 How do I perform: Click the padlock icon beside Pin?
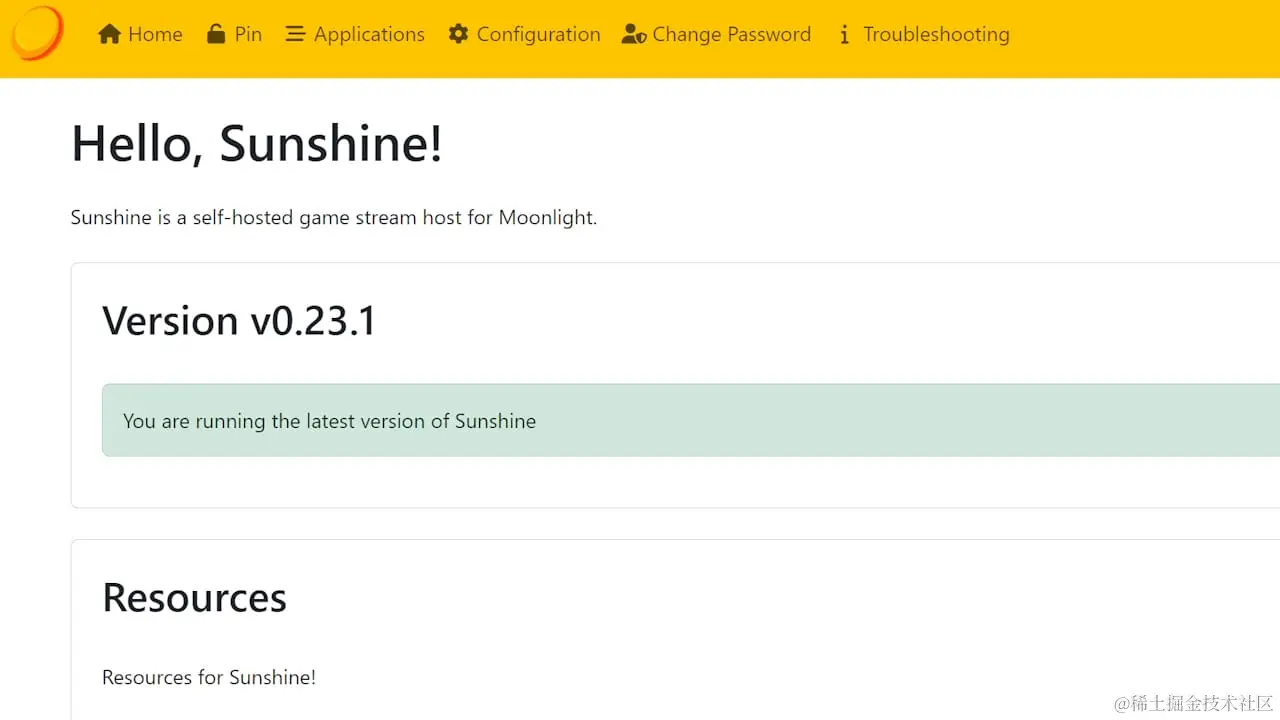point(216,34)
